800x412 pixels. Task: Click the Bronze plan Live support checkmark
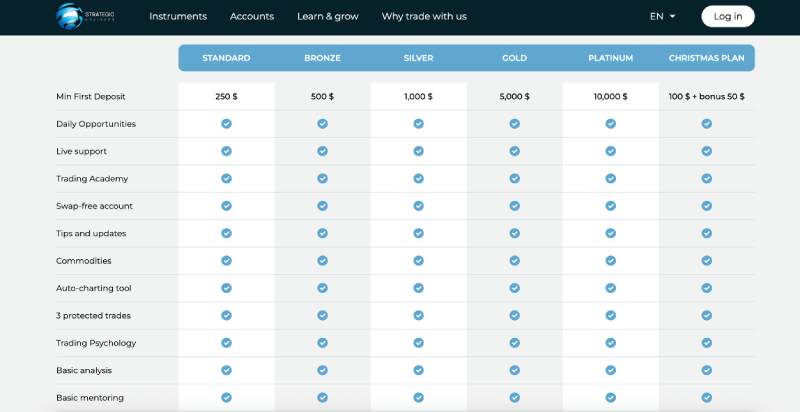coord(322,151)
